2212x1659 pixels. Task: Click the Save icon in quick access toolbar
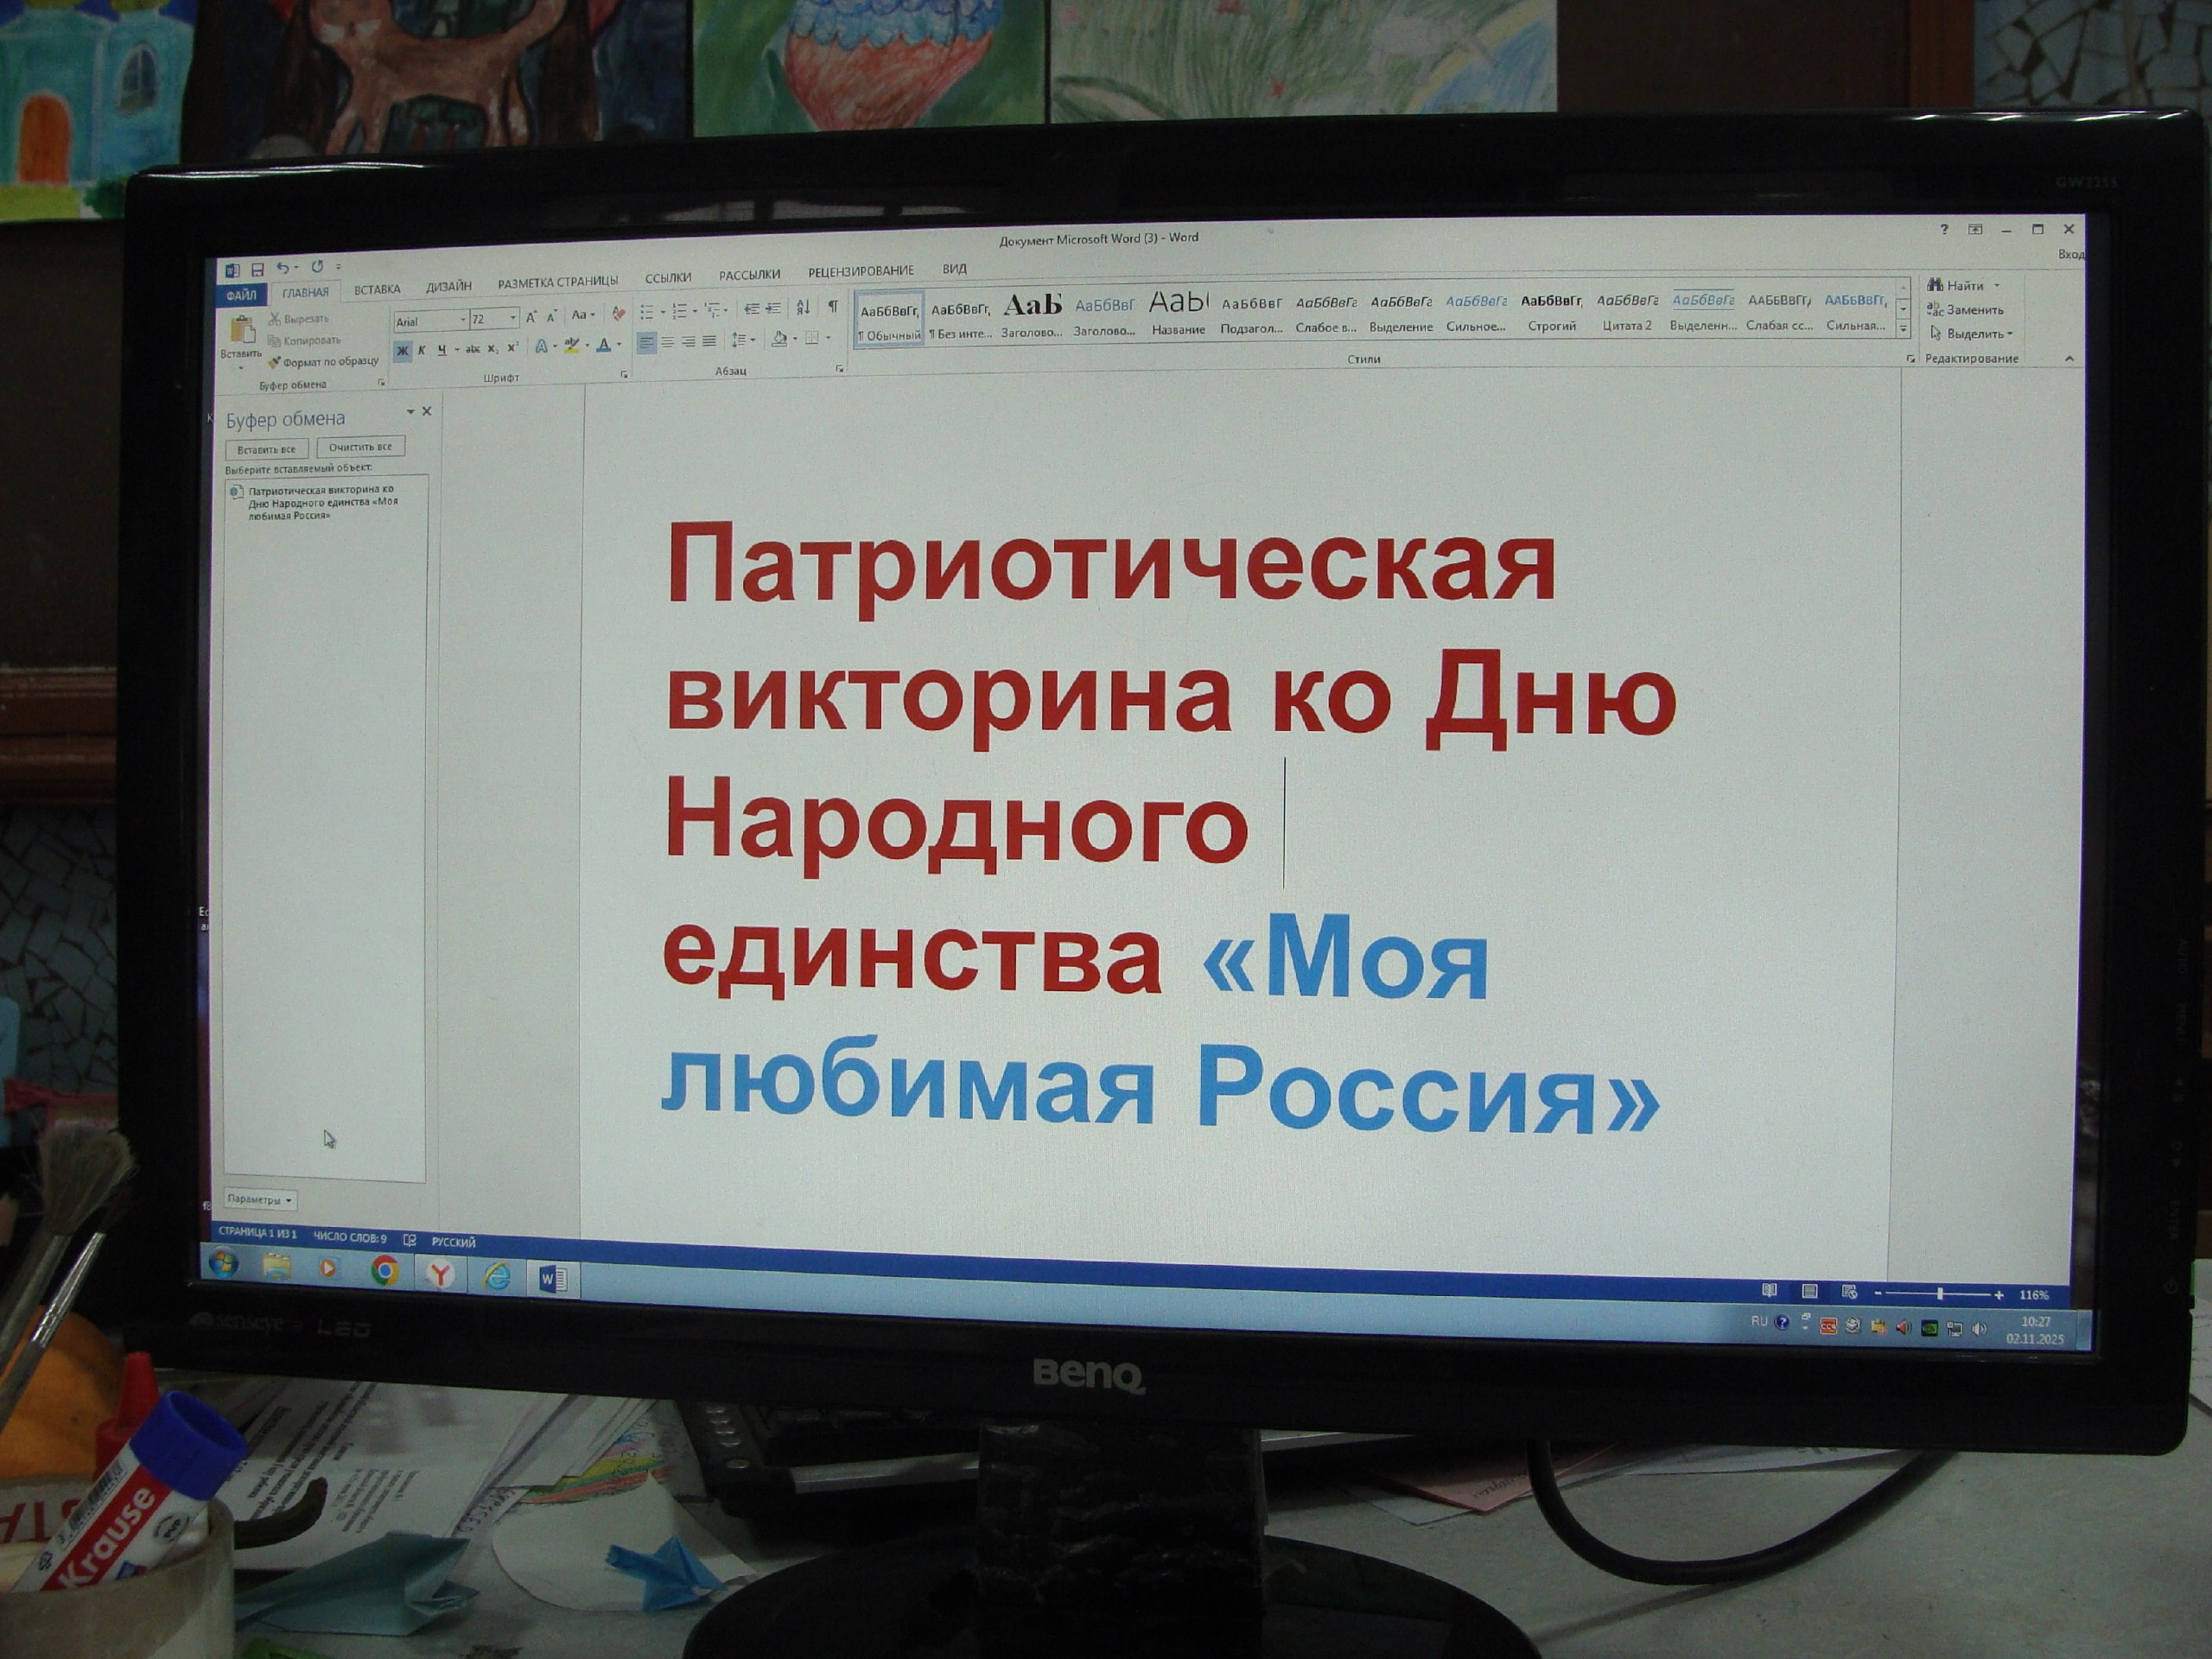click(257, 270)
